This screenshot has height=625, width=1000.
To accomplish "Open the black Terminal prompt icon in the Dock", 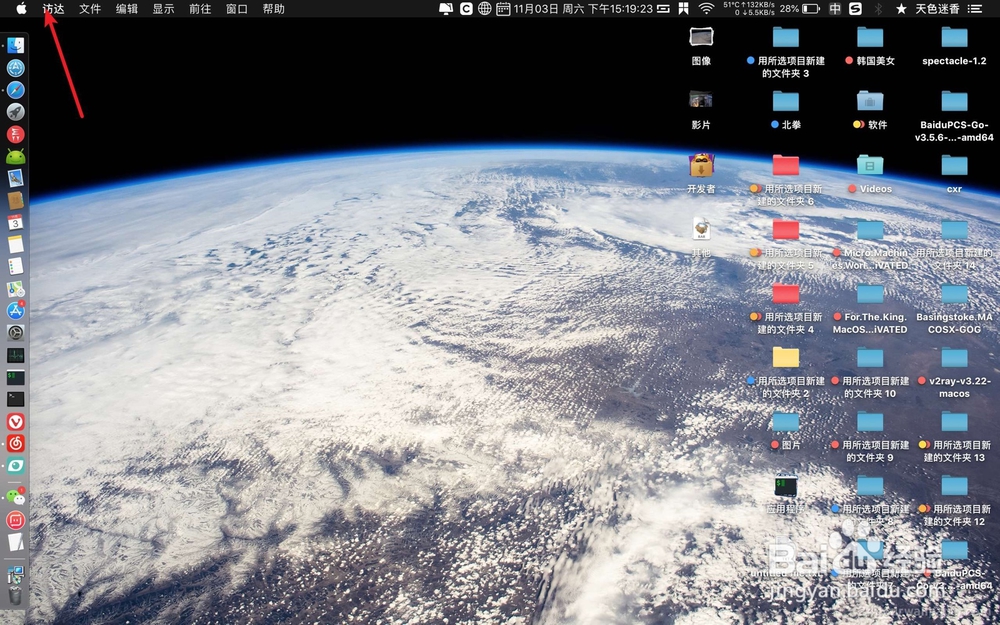I will click(15, 399).
